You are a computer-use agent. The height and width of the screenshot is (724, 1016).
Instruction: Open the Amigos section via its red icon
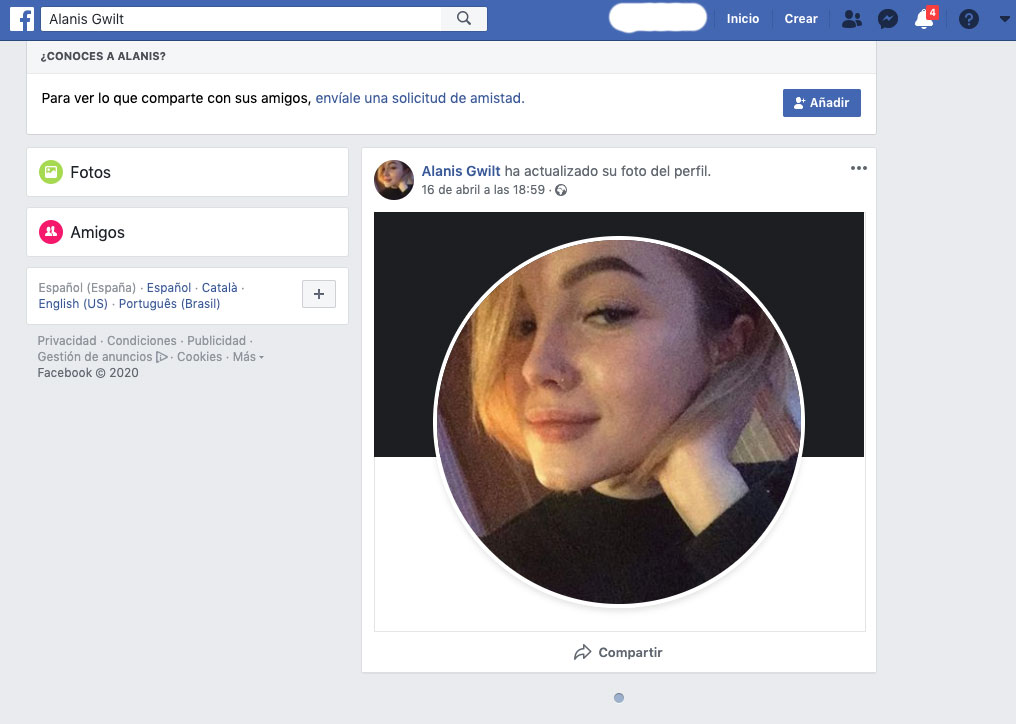(51, 231)
